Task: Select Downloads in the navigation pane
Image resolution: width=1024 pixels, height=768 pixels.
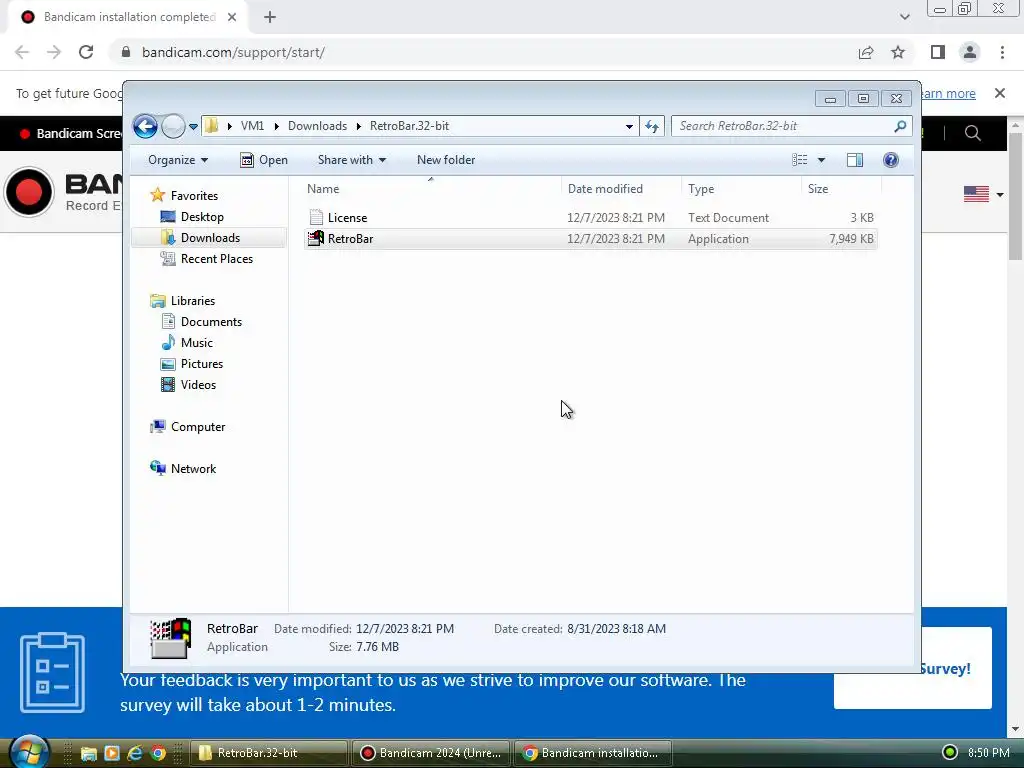Action: click(210, 238)
